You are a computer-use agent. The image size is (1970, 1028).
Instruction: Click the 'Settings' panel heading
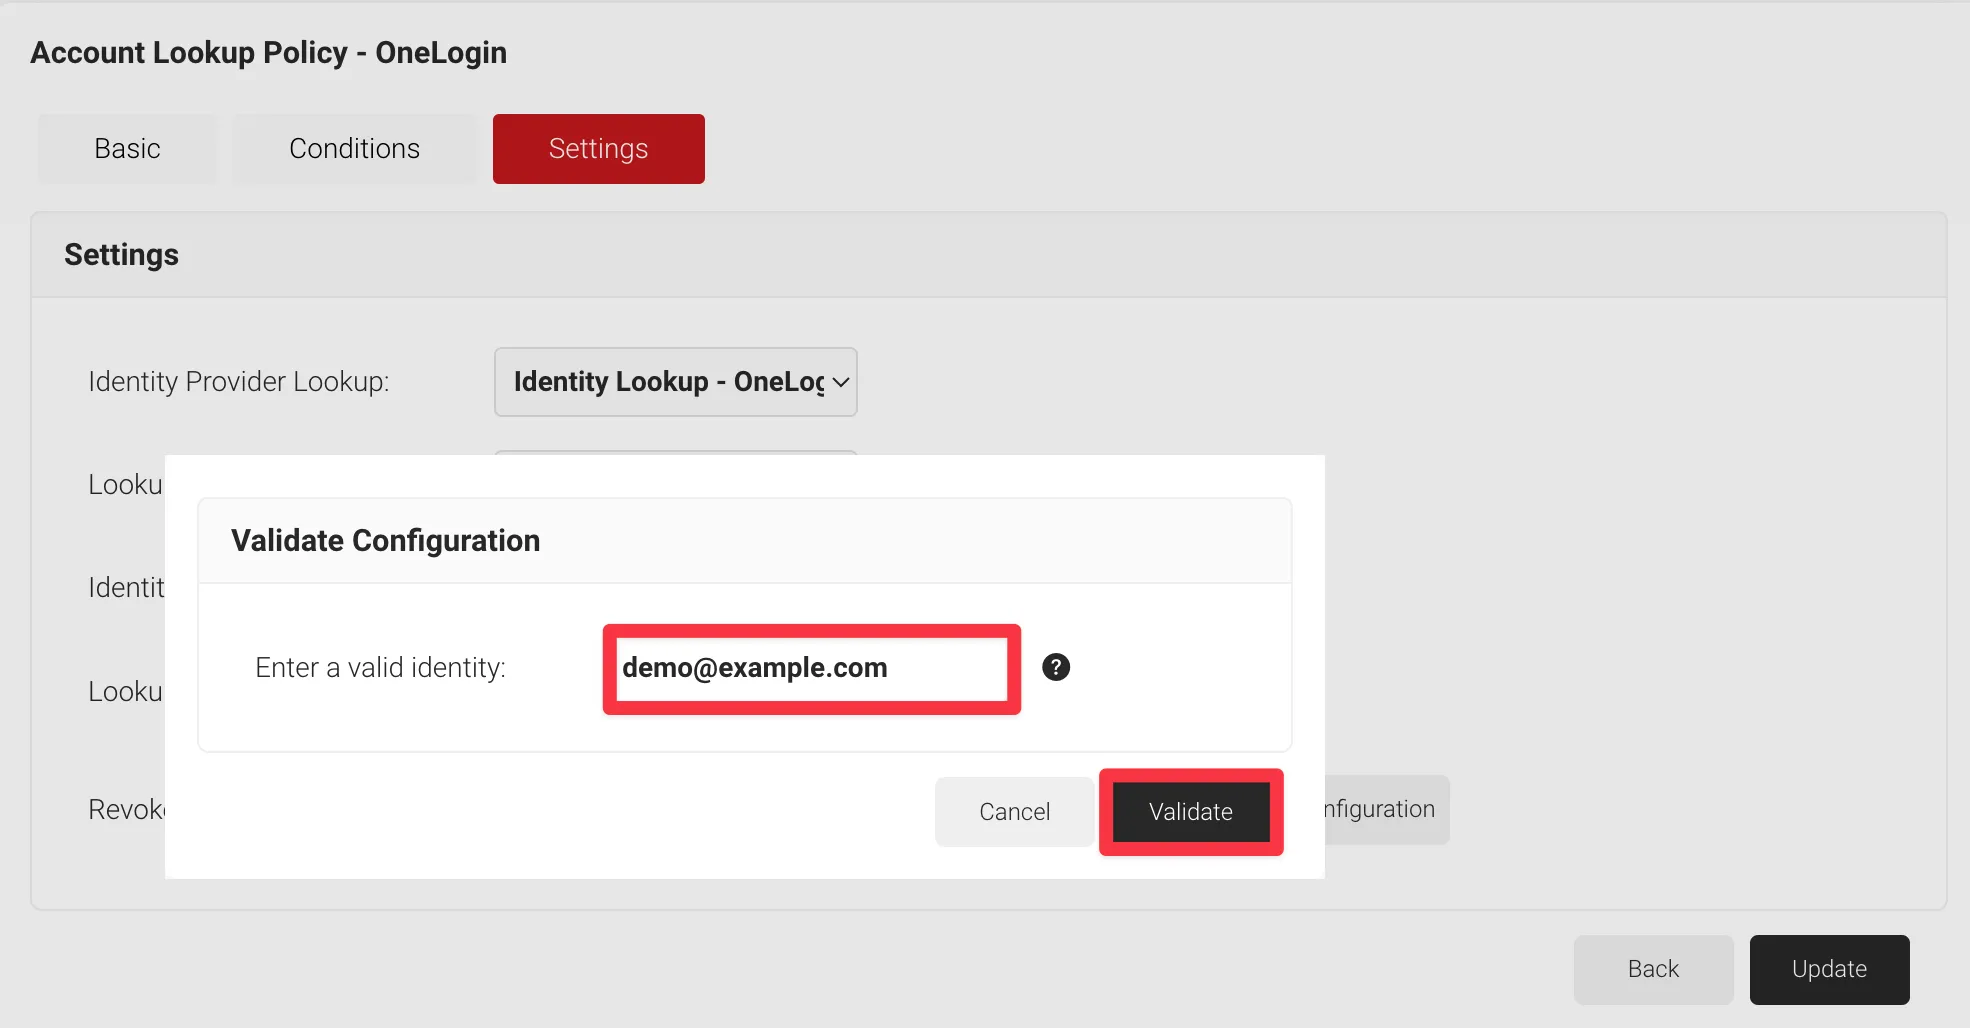click(121, 255)
